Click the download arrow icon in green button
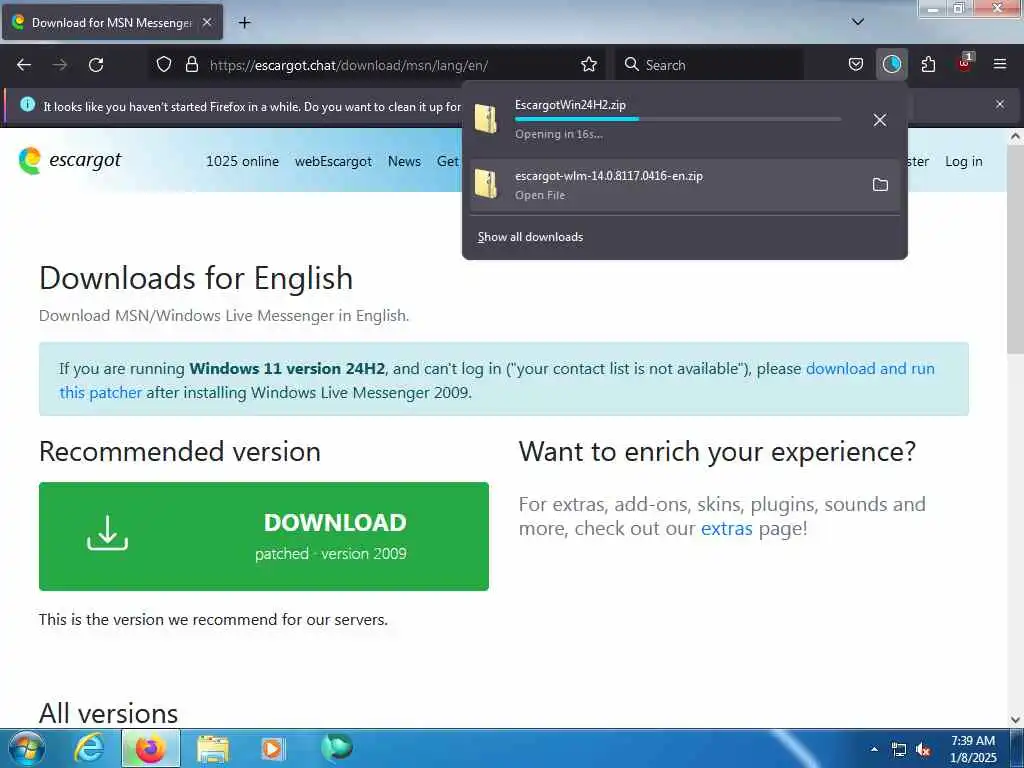This screenshot has width=1024, height=768. click(x=108, y=533)
